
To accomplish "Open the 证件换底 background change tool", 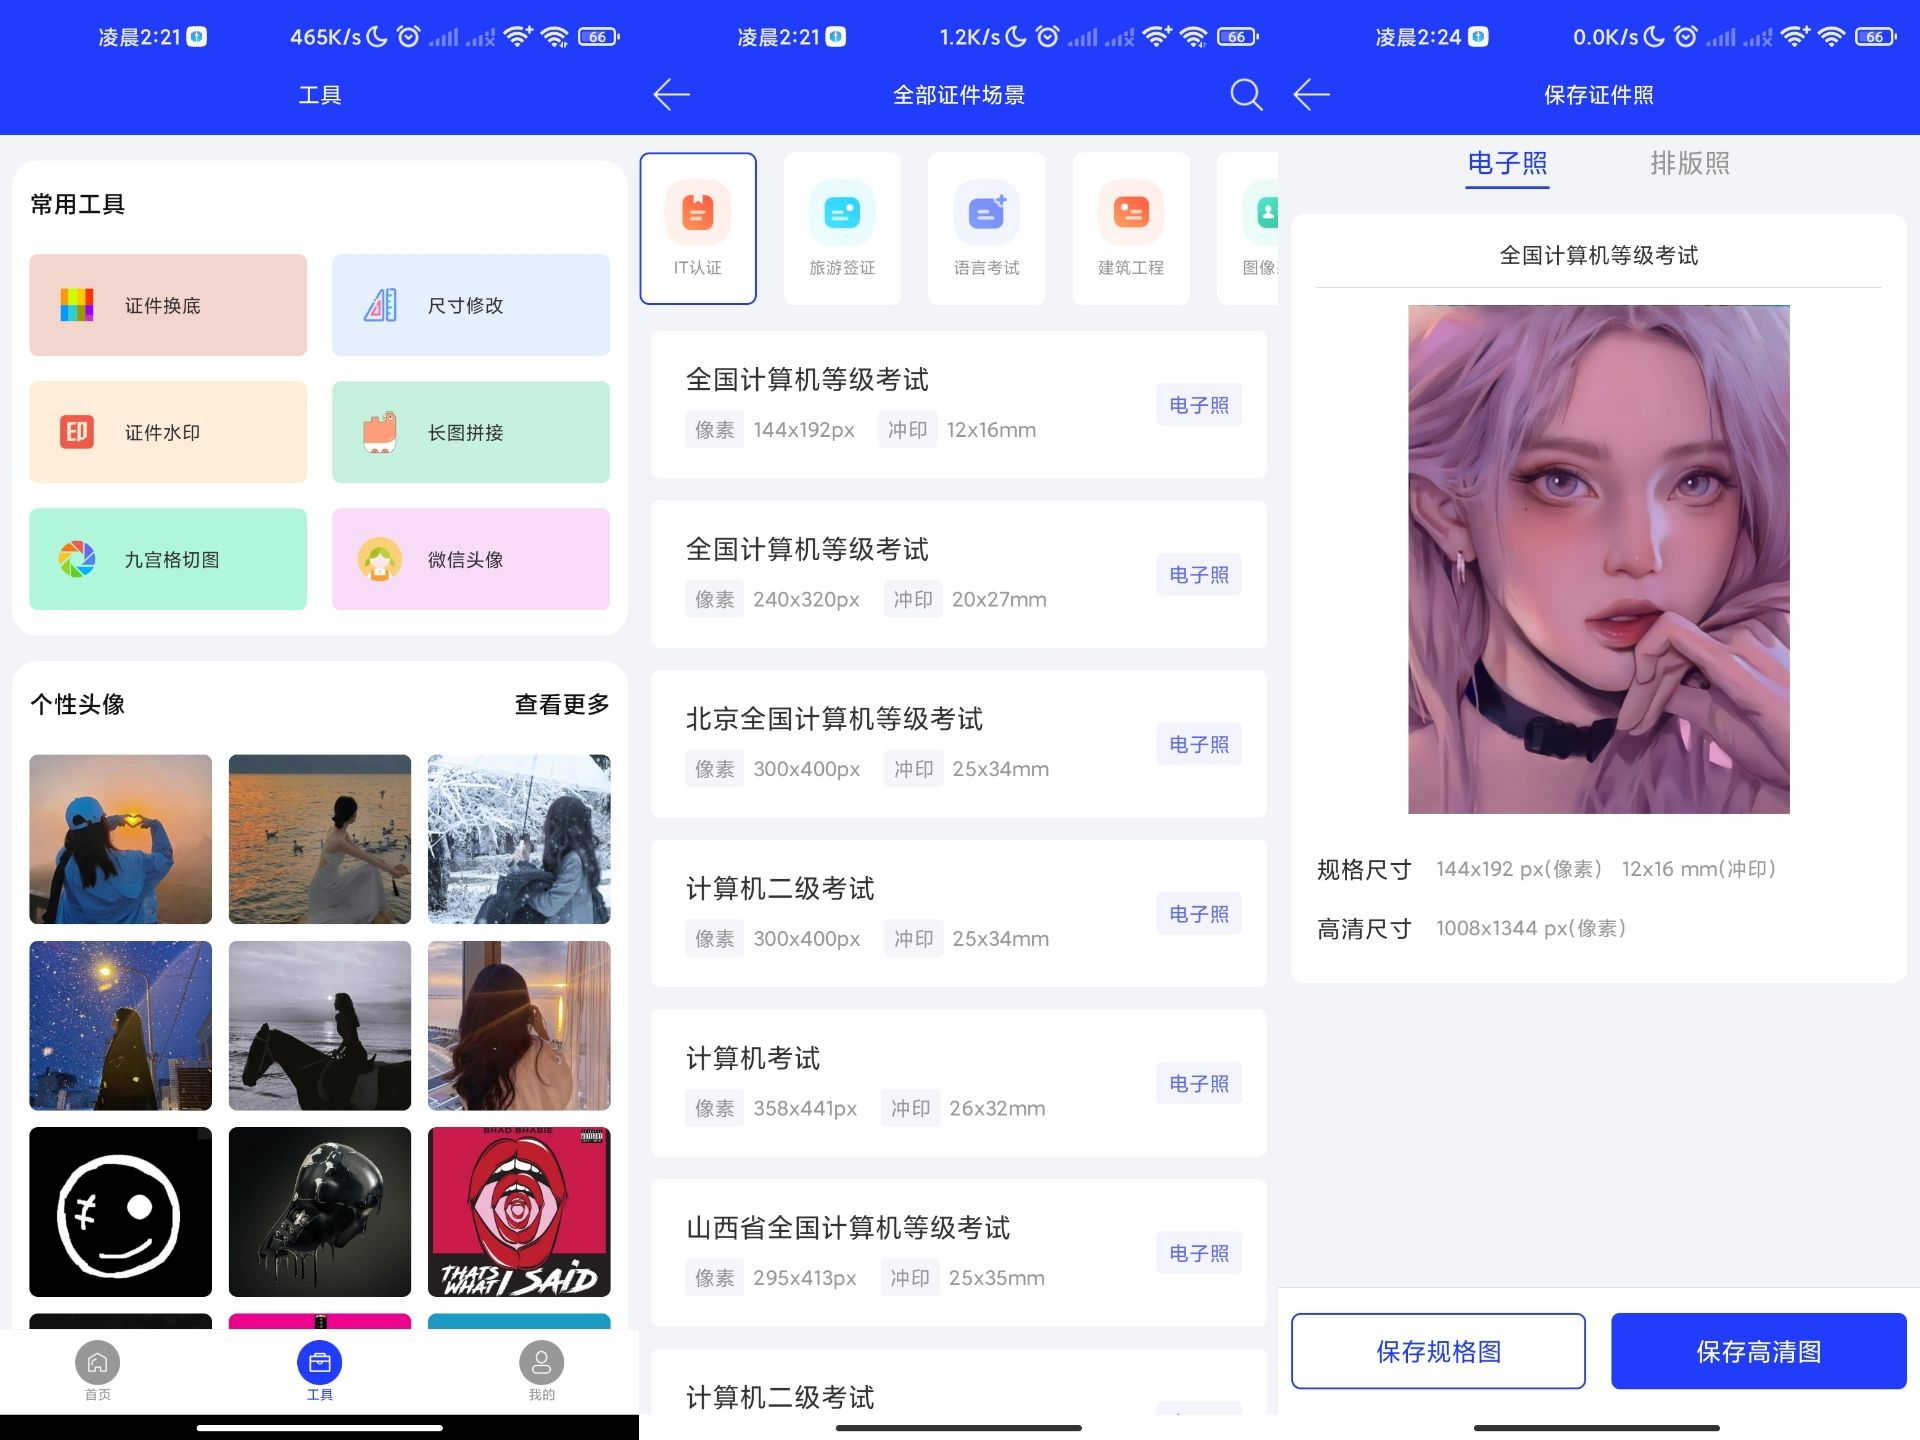I will click(x=168, y=305).
